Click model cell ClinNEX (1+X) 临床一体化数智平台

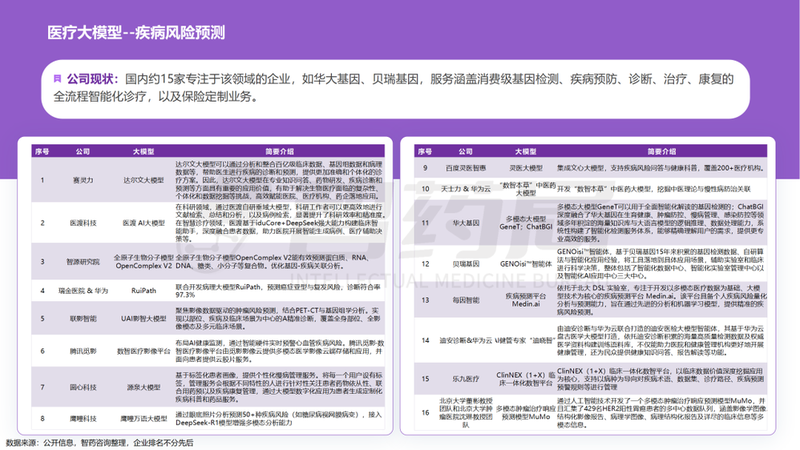(526, 379)
